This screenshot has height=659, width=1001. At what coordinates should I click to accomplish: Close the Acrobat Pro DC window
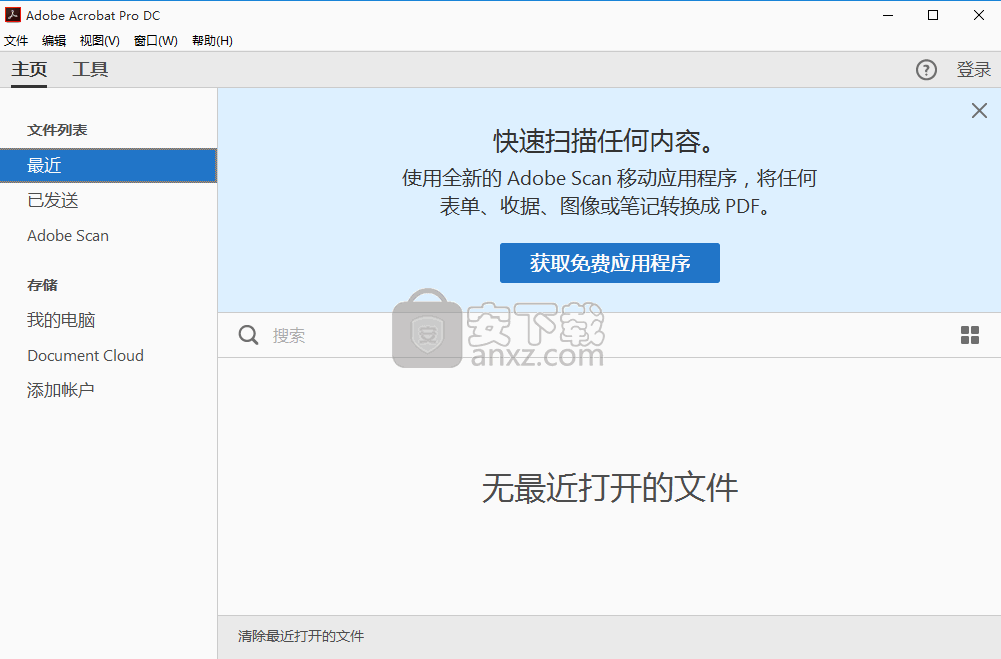(x=979, y=15)
